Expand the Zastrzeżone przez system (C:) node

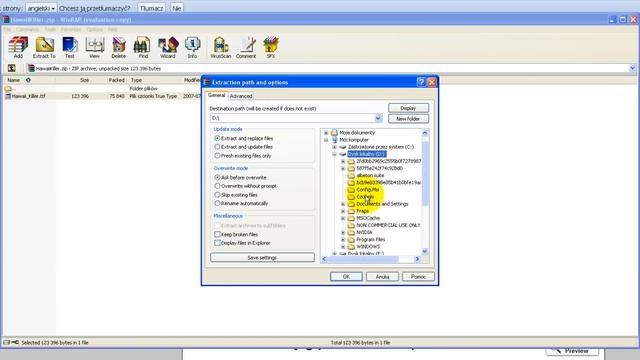point(334,147)
